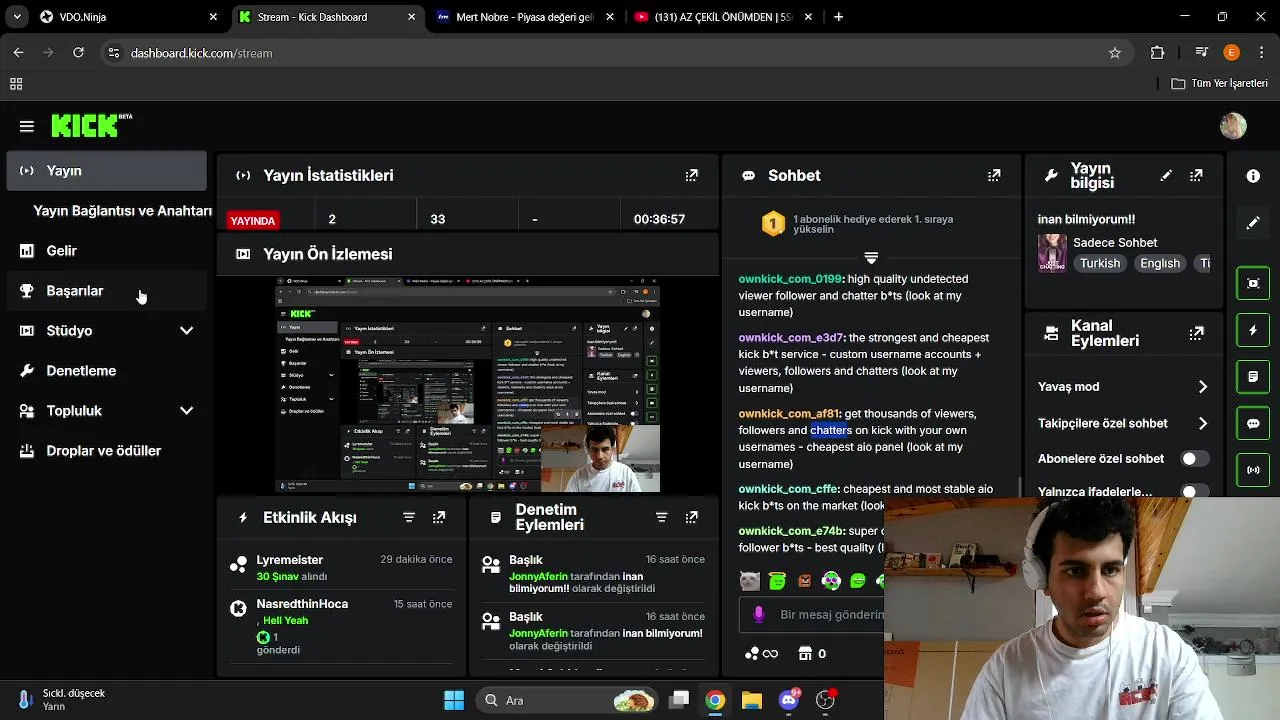Open Discord from the taskbar
Viewport: 1280px width, 720px height.
coord(789,700)
